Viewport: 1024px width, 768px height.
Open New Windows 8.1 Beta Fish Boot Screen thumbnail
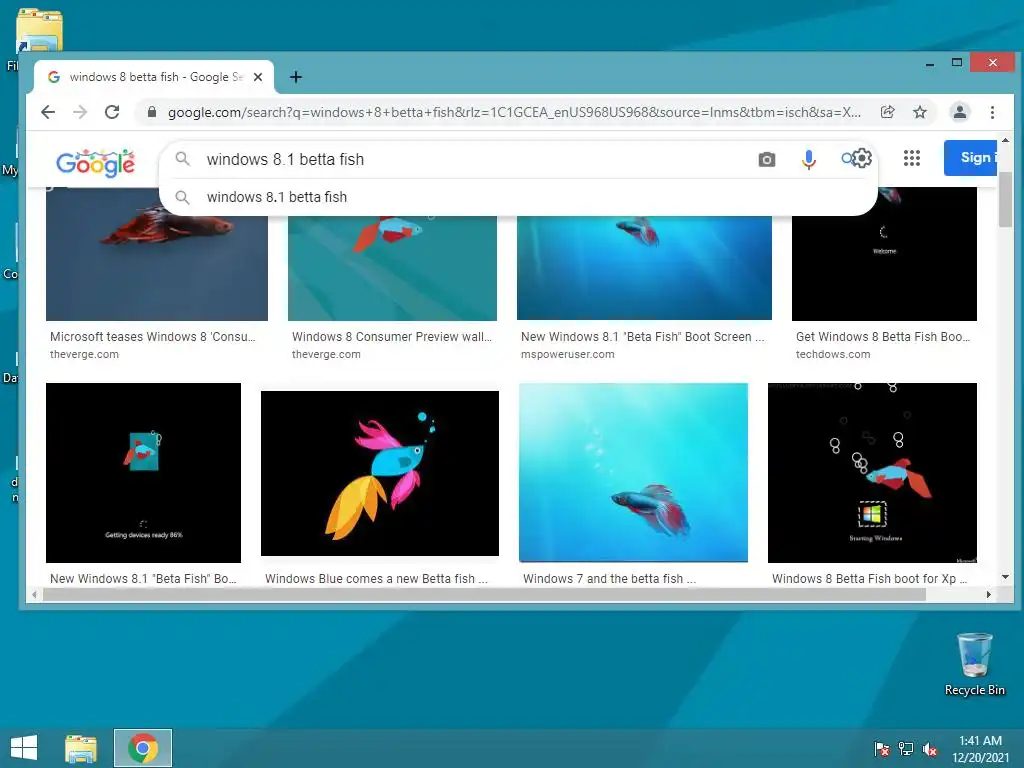coord(645,268)
